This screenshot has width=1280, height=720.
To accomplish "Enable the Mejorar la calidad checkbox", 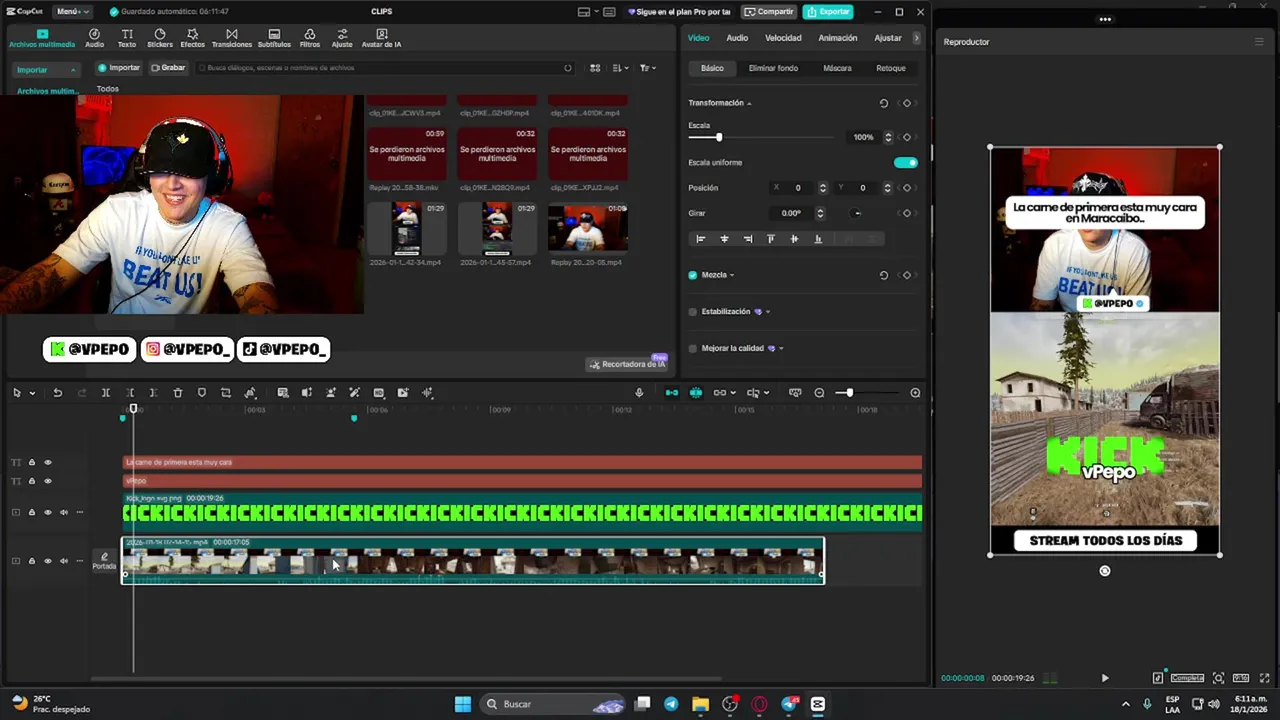I will coord(693,349).
